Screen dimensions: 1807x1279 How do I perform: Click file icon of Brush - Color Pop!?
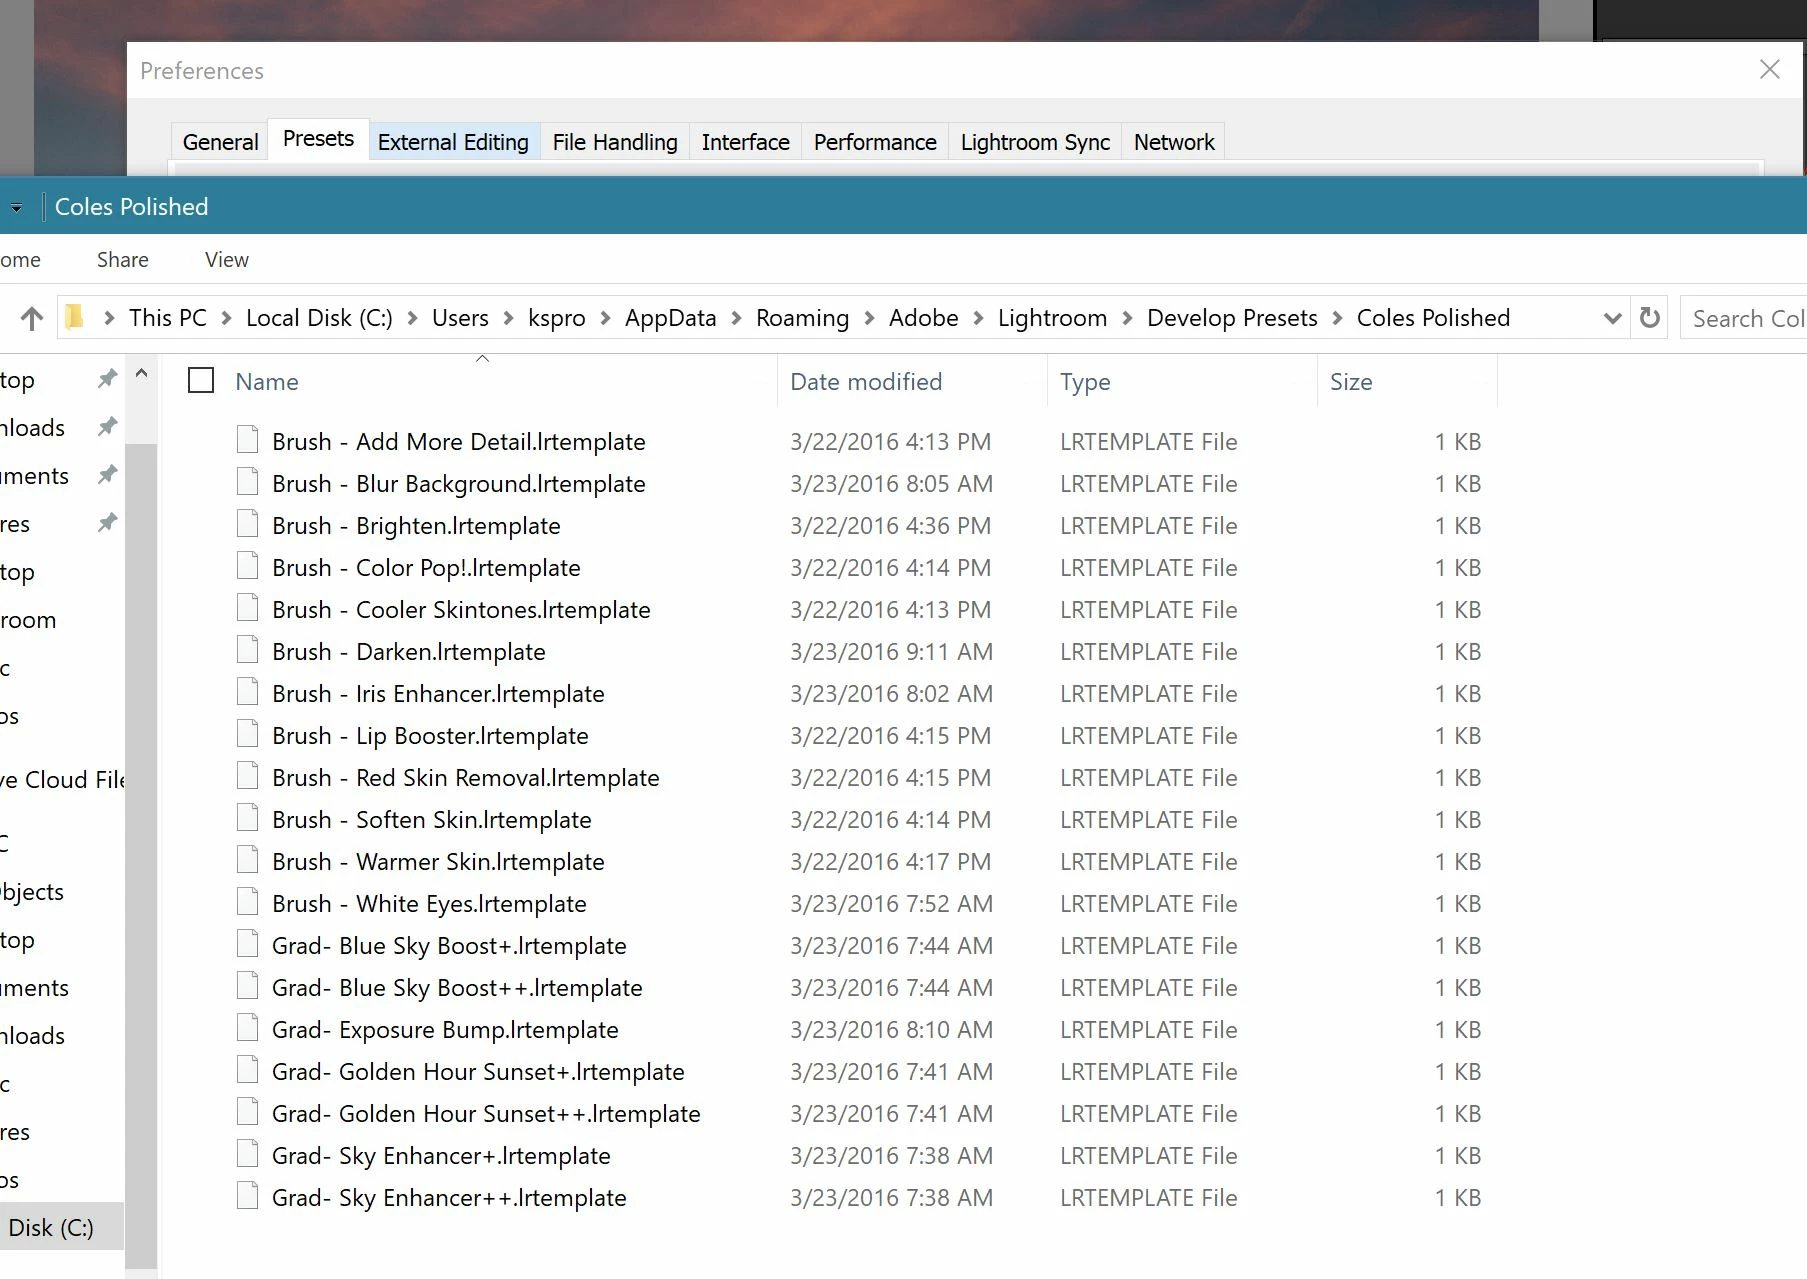[x=247, y=566]
